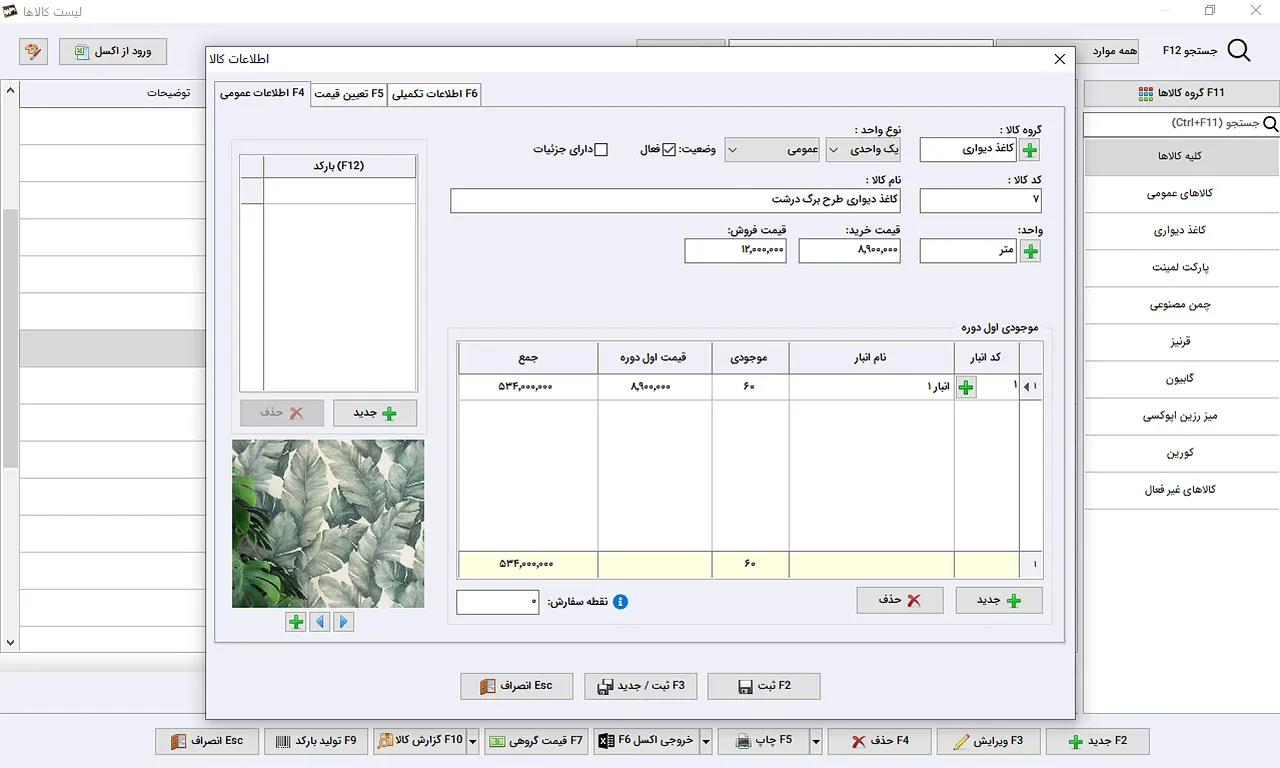Click خروجی اکسل F6 export button
Viewport: 1280px width, 768px height.
(x=646, y=741)
